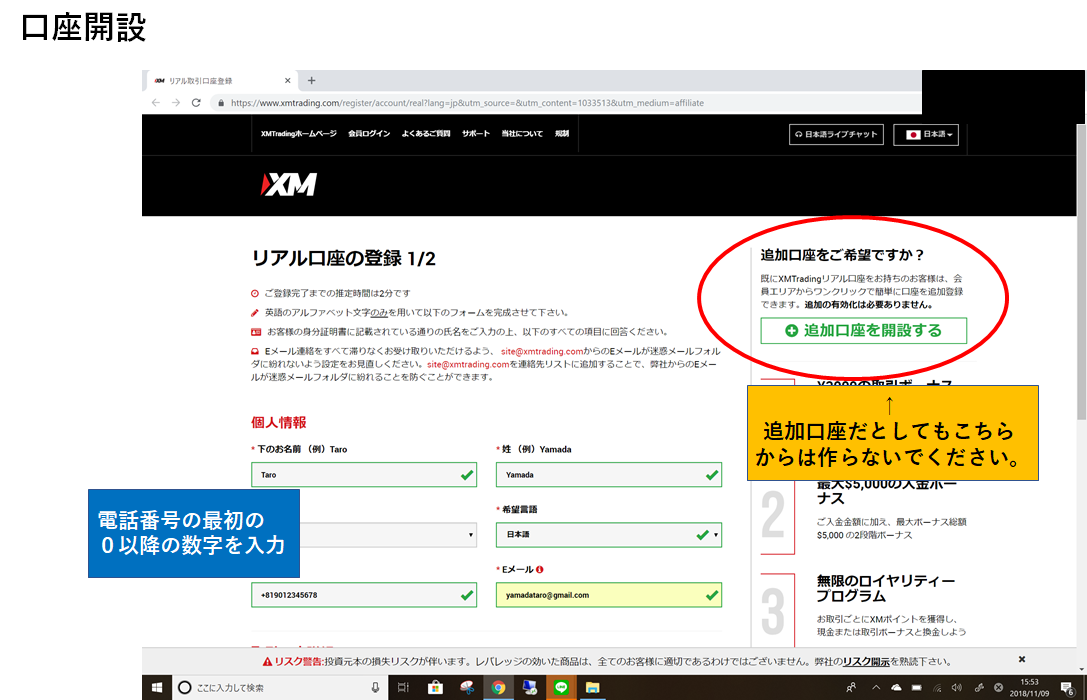Click the XM logo
Image resolution: width=1087 pixels, height=700 pixels.
(288, 184)
